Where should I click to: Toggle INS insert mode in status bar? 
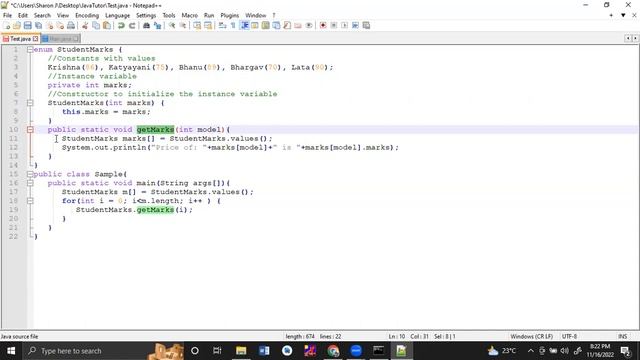tap(622, 336)
